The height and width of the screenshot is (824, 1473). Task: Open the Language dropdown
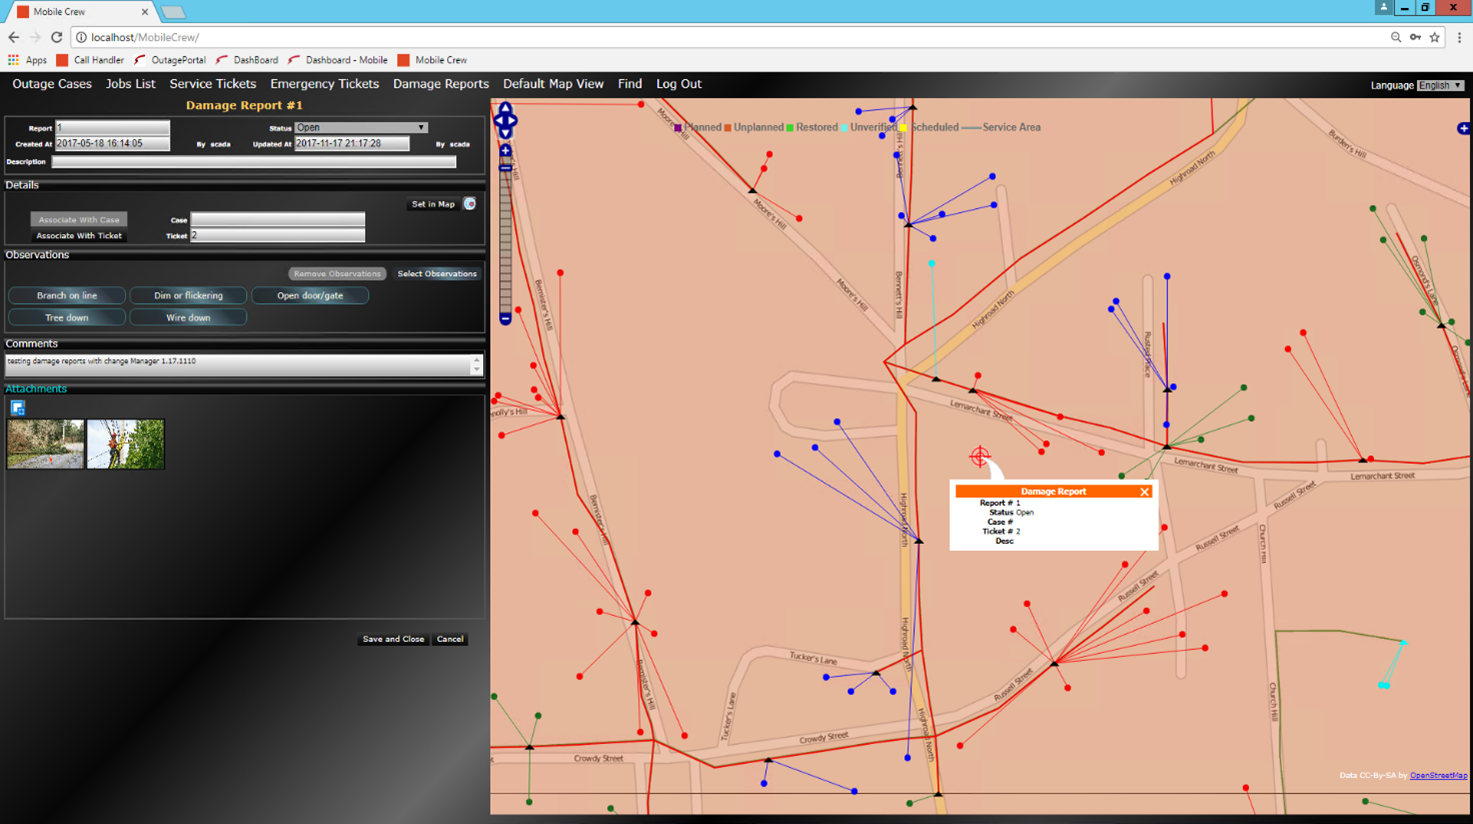pyautogui.click(x=1440, y=85)
